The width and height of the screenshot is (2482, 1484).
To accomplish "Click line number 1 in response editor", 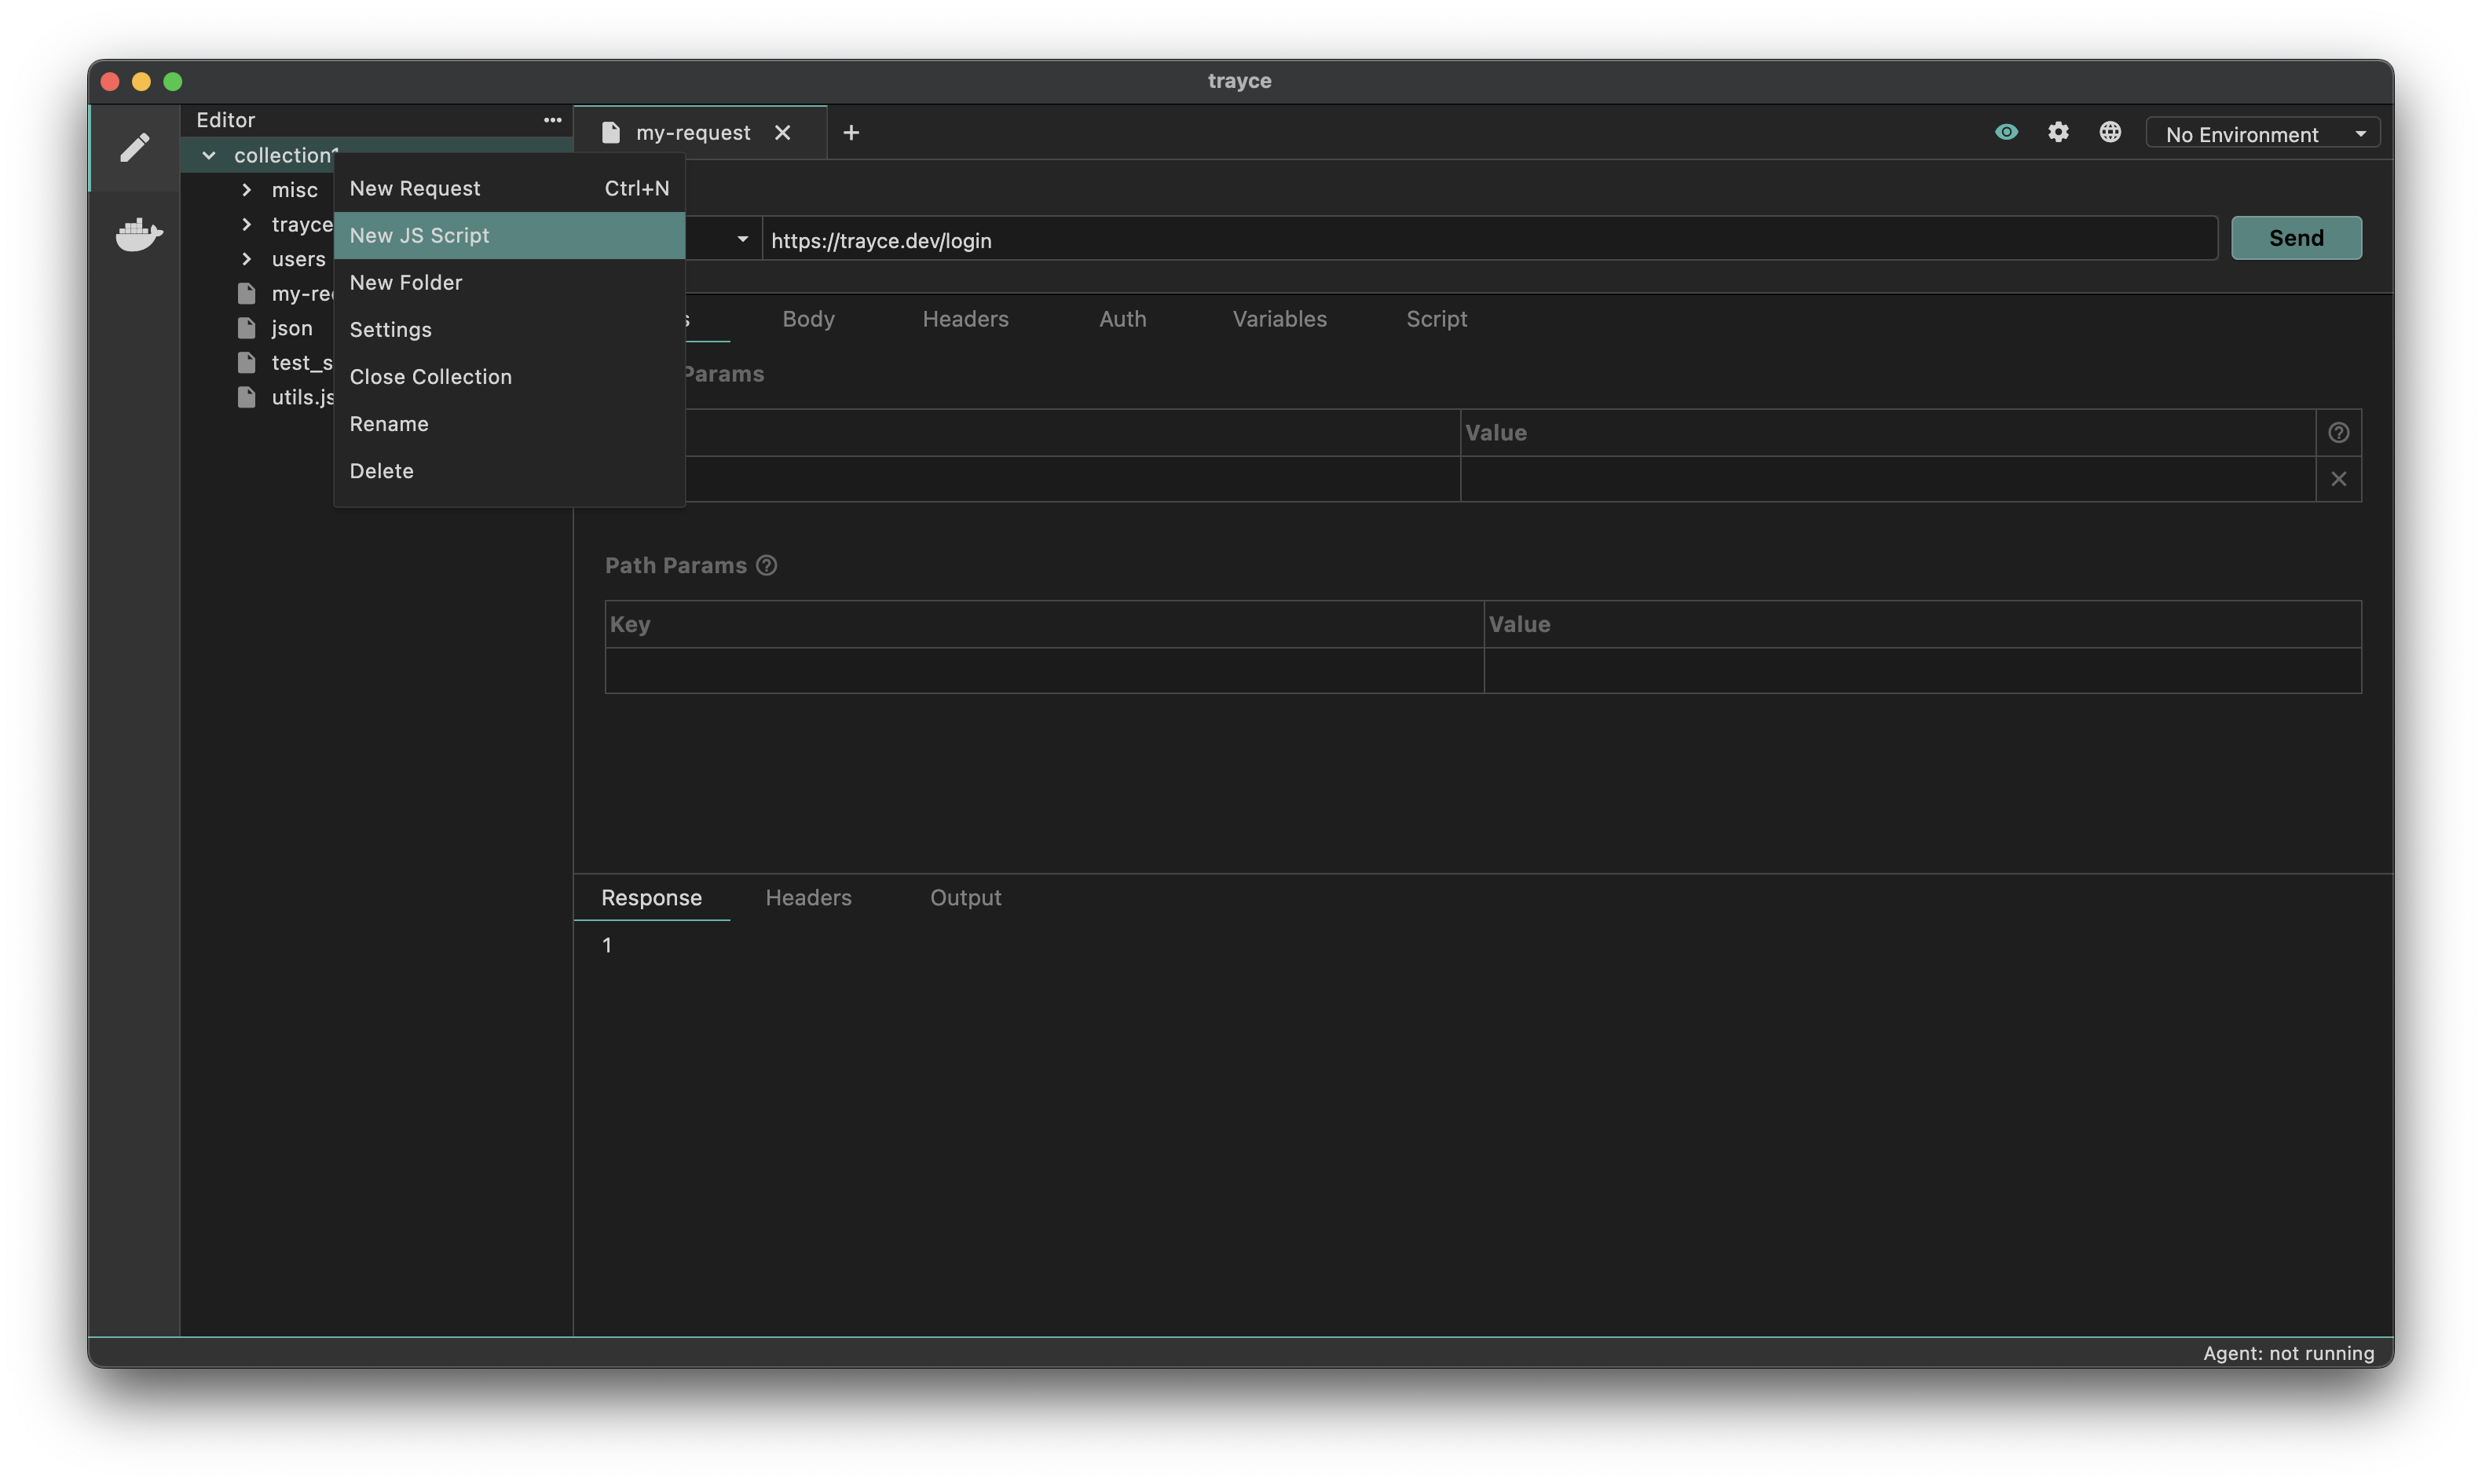I will [x=607, y=946].
